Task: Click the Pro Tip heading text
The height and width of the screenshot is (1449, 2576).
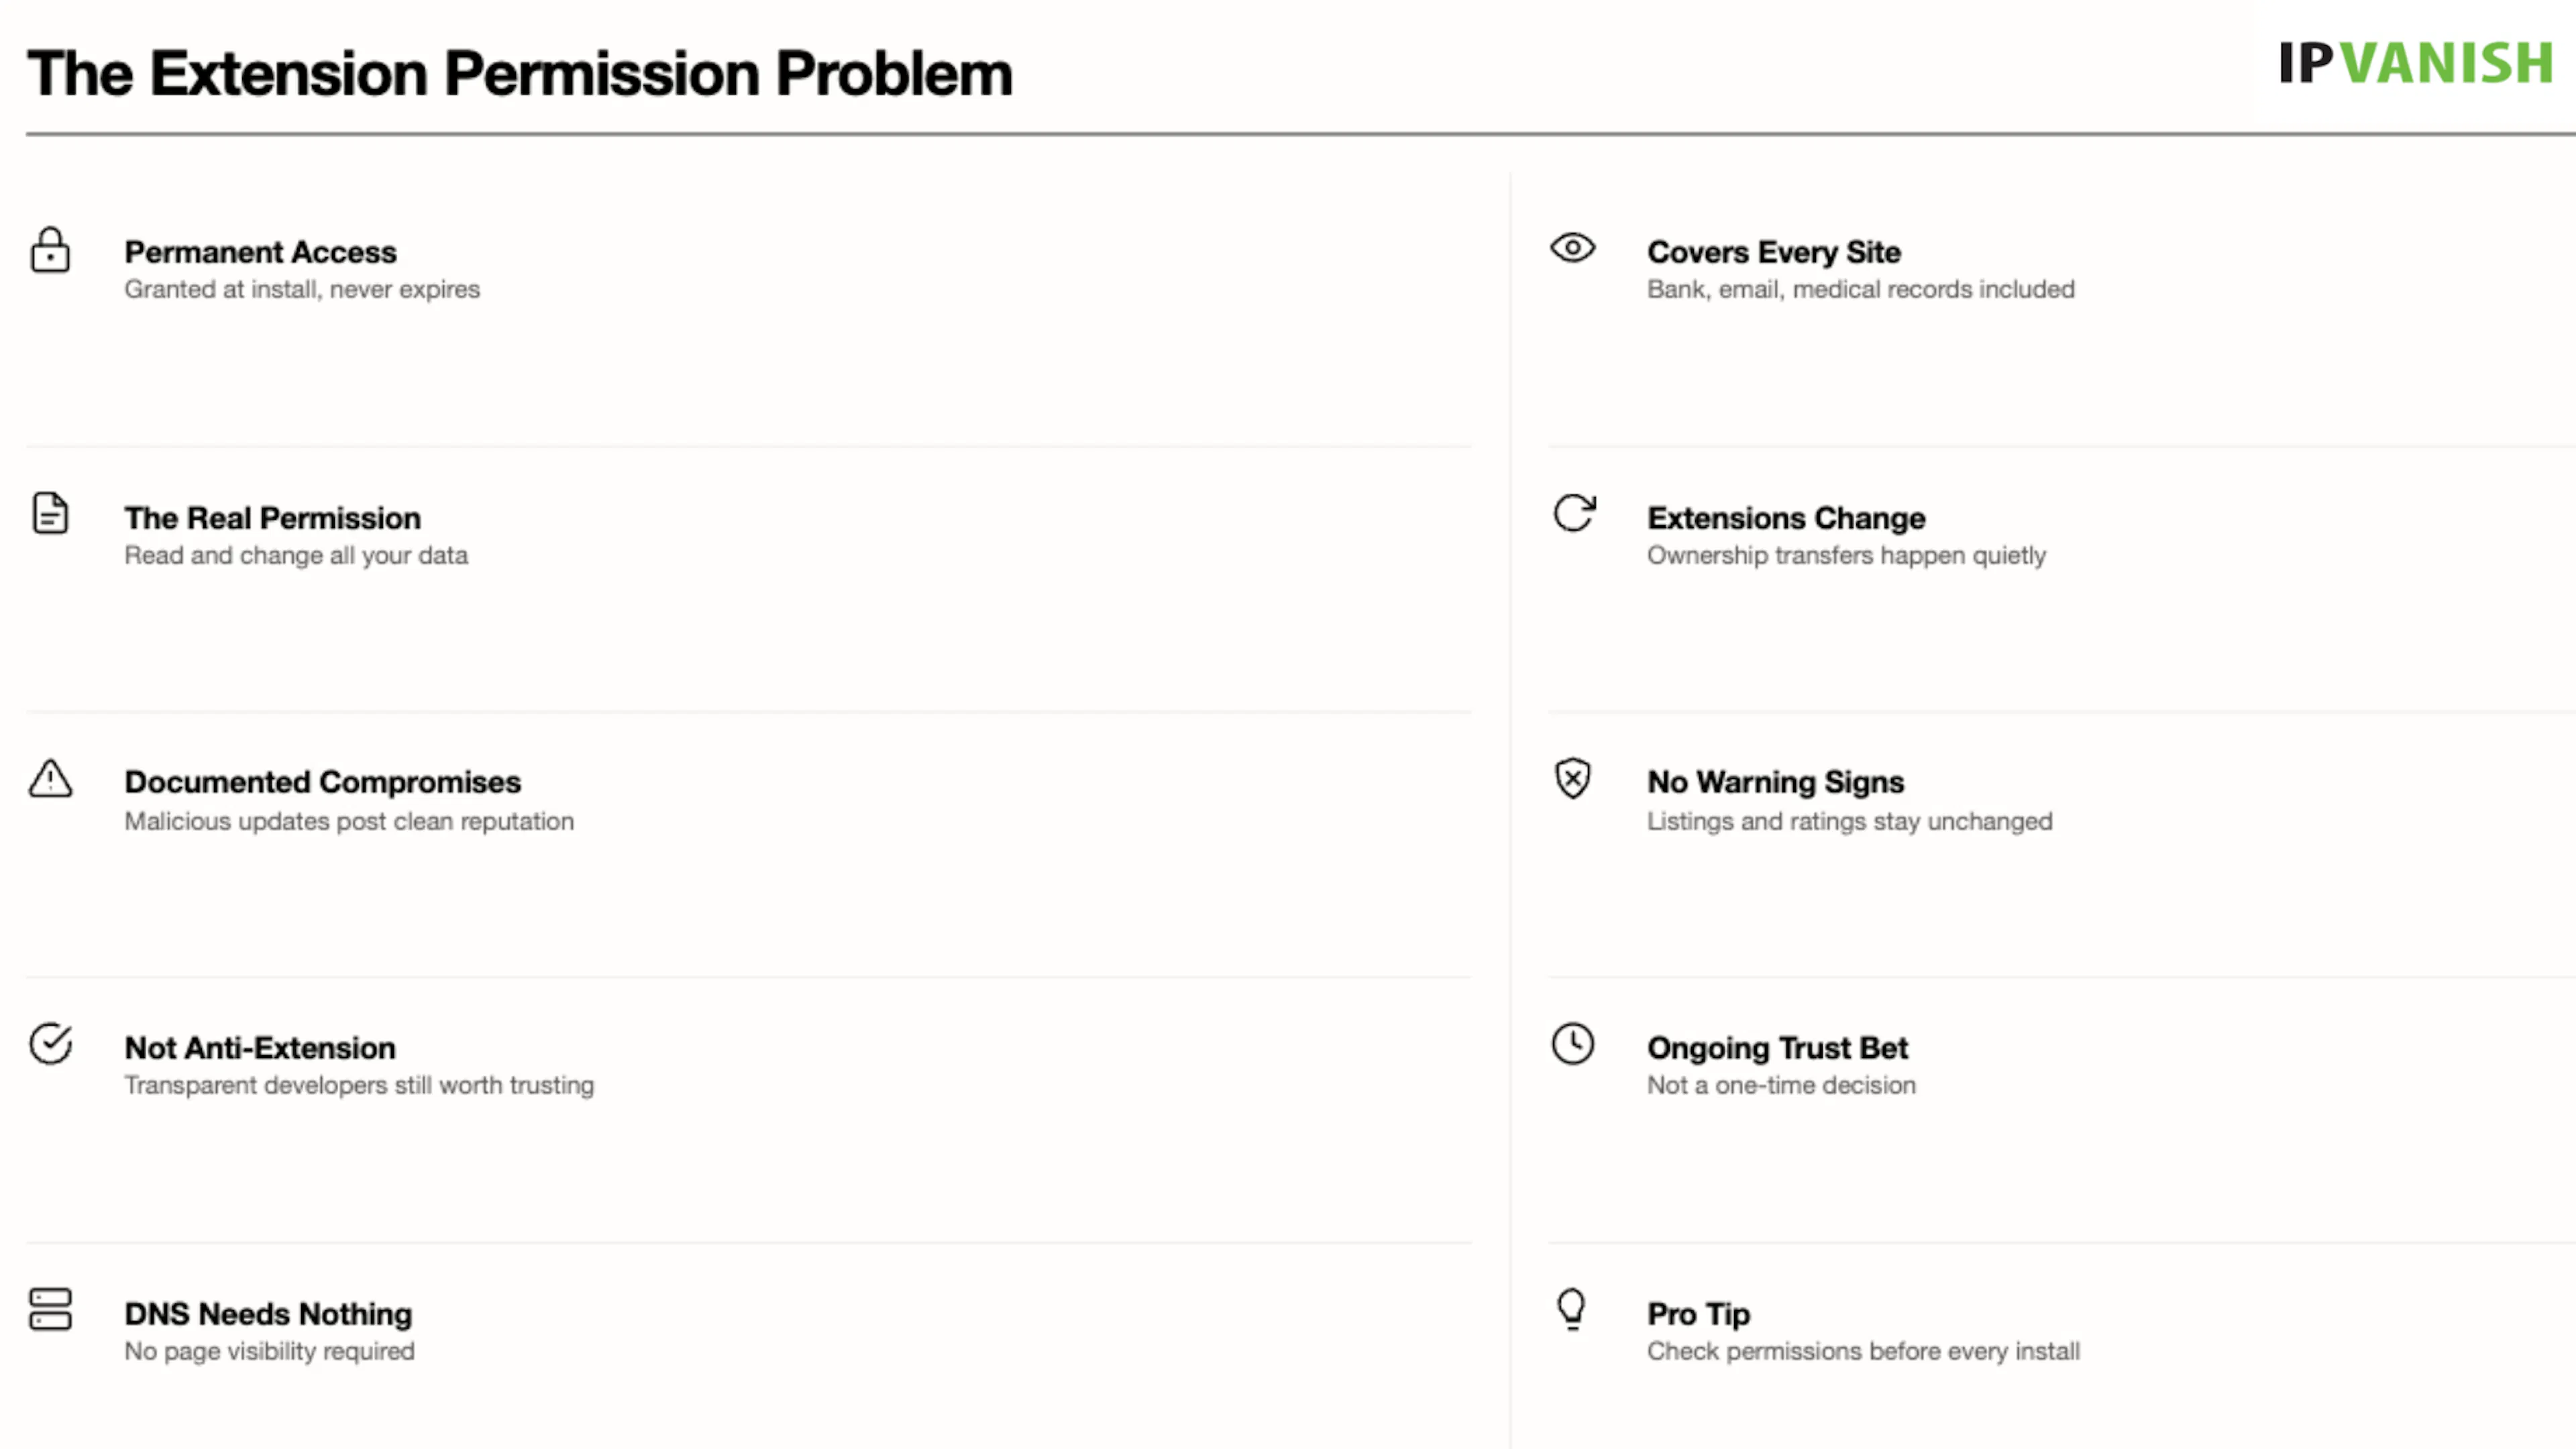Action: [x=1698, y=1314]
